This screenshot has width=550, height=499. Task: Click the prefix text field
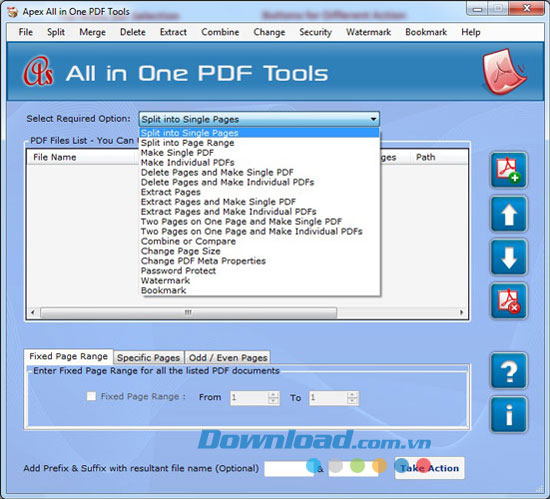(288, 469)
